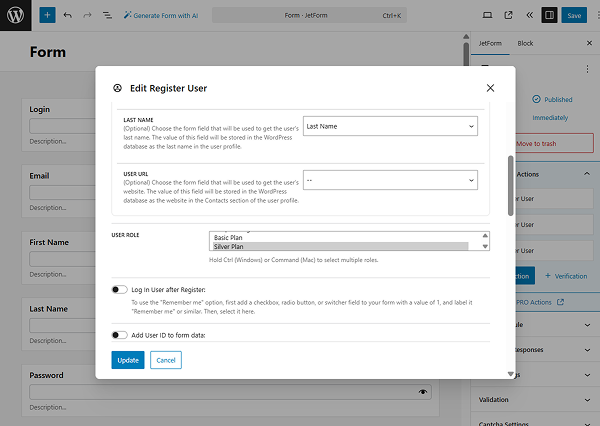The image size is (600, 426).
Task: Undo the last change
Action: pos(68,15)
